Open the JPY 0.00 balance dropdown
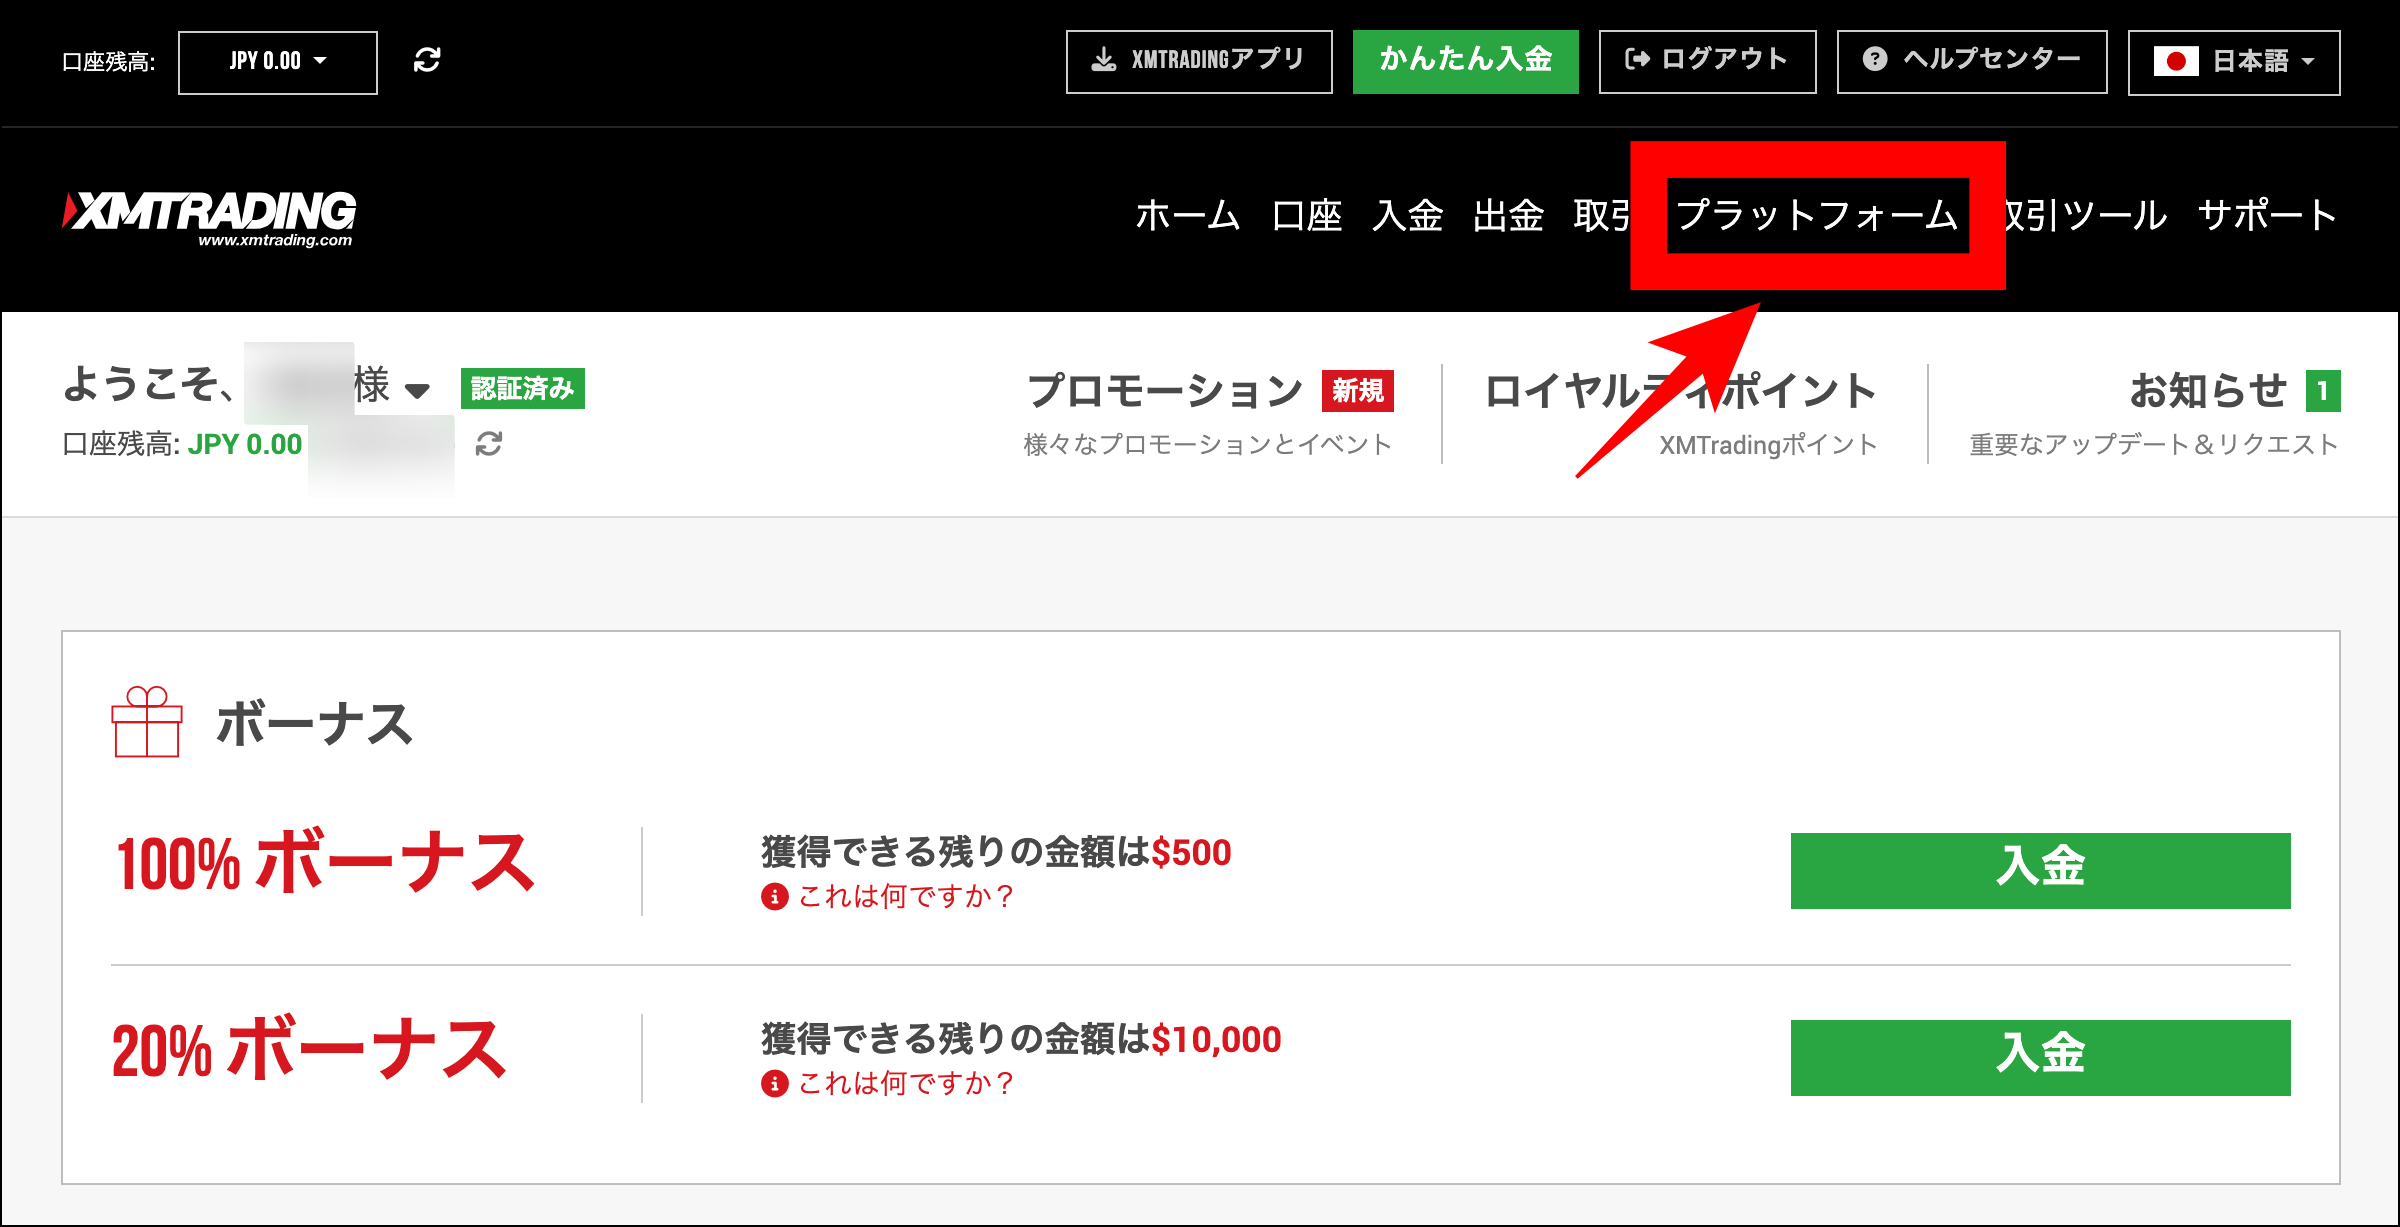2400x1227 pixels. pyautogui.click(x=276, y=61)
